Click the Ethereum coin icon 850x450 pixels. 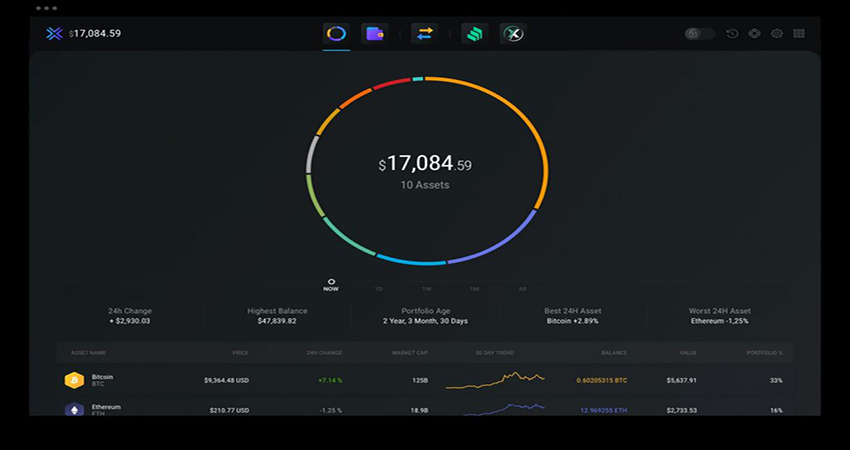pyautogui.click(x=74, y=409)
